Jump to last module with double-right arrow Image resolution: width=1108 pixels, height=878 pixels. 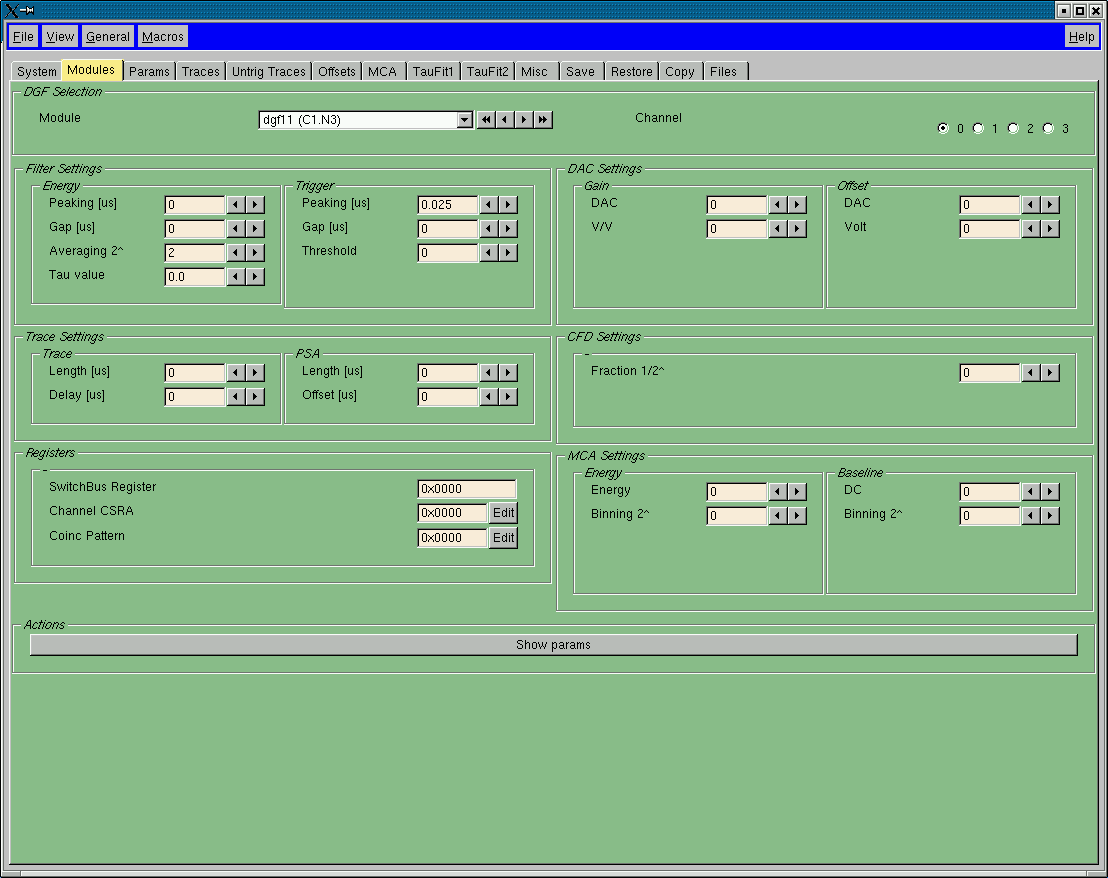543,119
